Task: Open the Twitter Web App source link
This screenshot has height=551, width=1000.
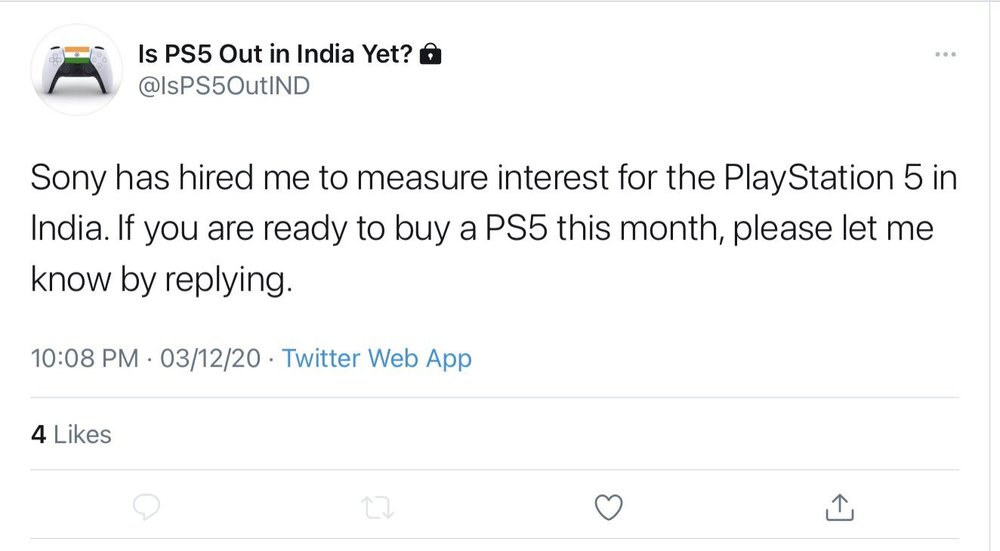Action: pyautogui.click(x=377, y=359)
